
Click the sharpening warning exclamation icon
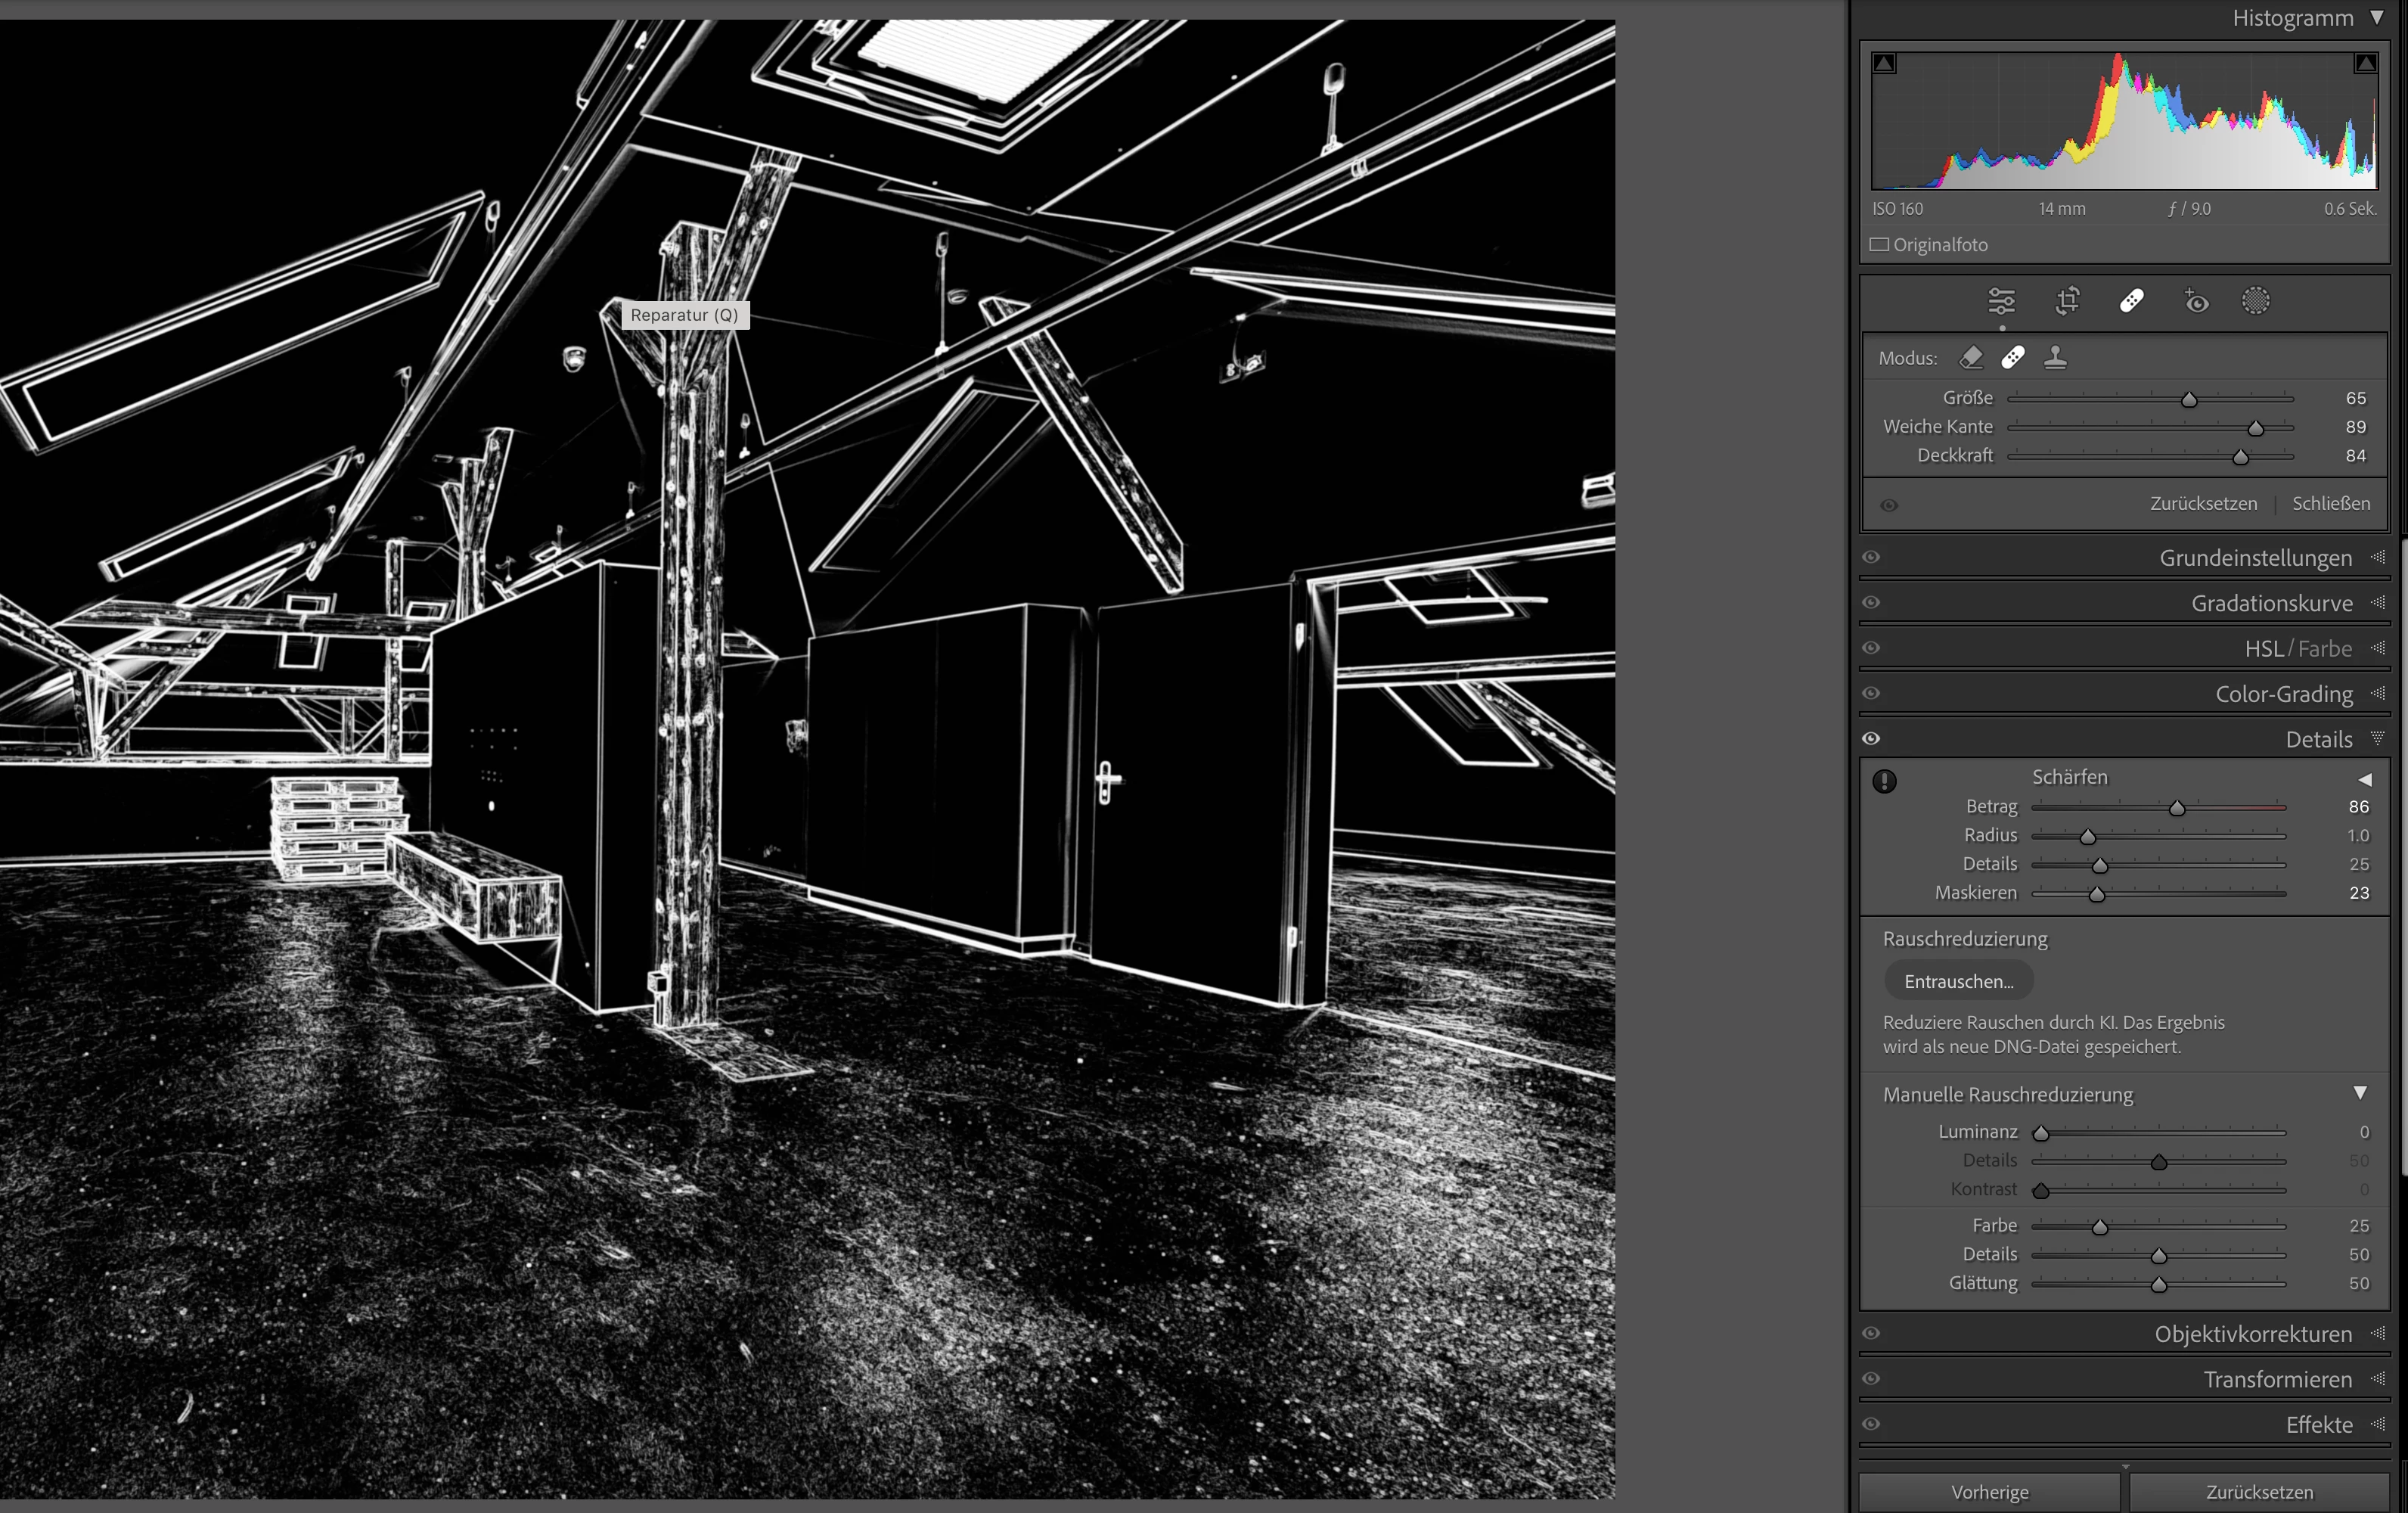(1884, 781)
